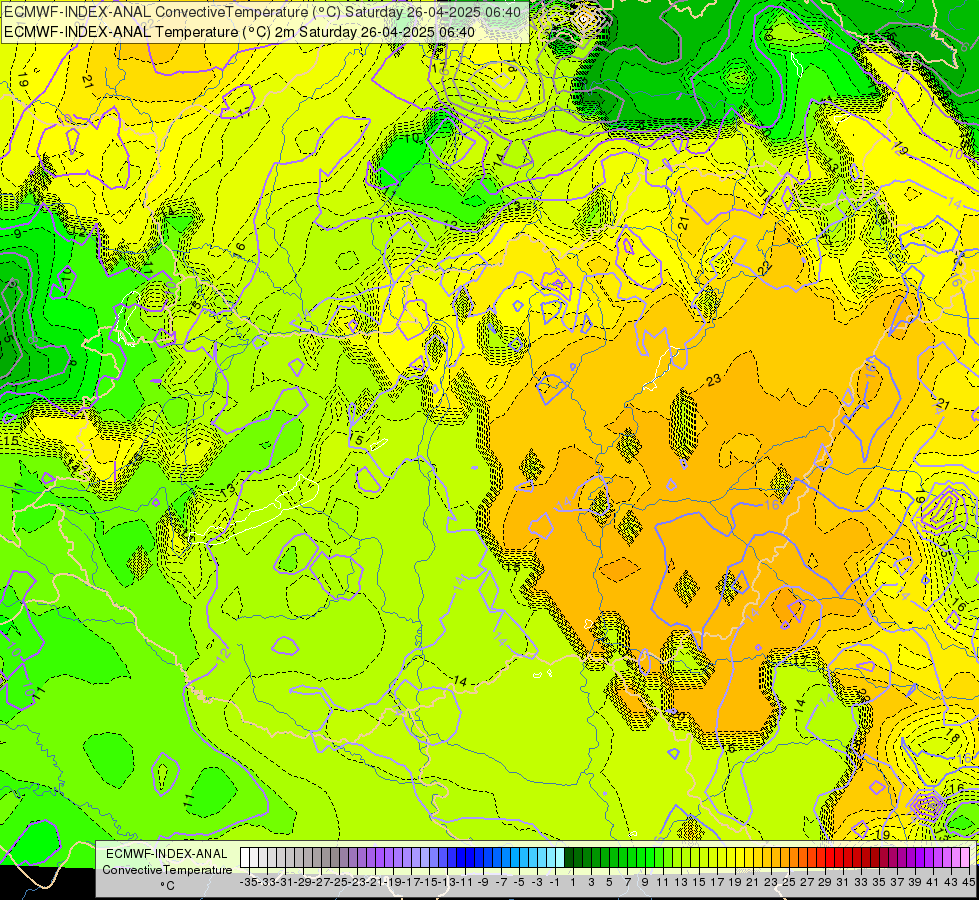Pick the darkest green swatch beside cyan
Viewport: 979px width, 900px height.
[569, 858]
